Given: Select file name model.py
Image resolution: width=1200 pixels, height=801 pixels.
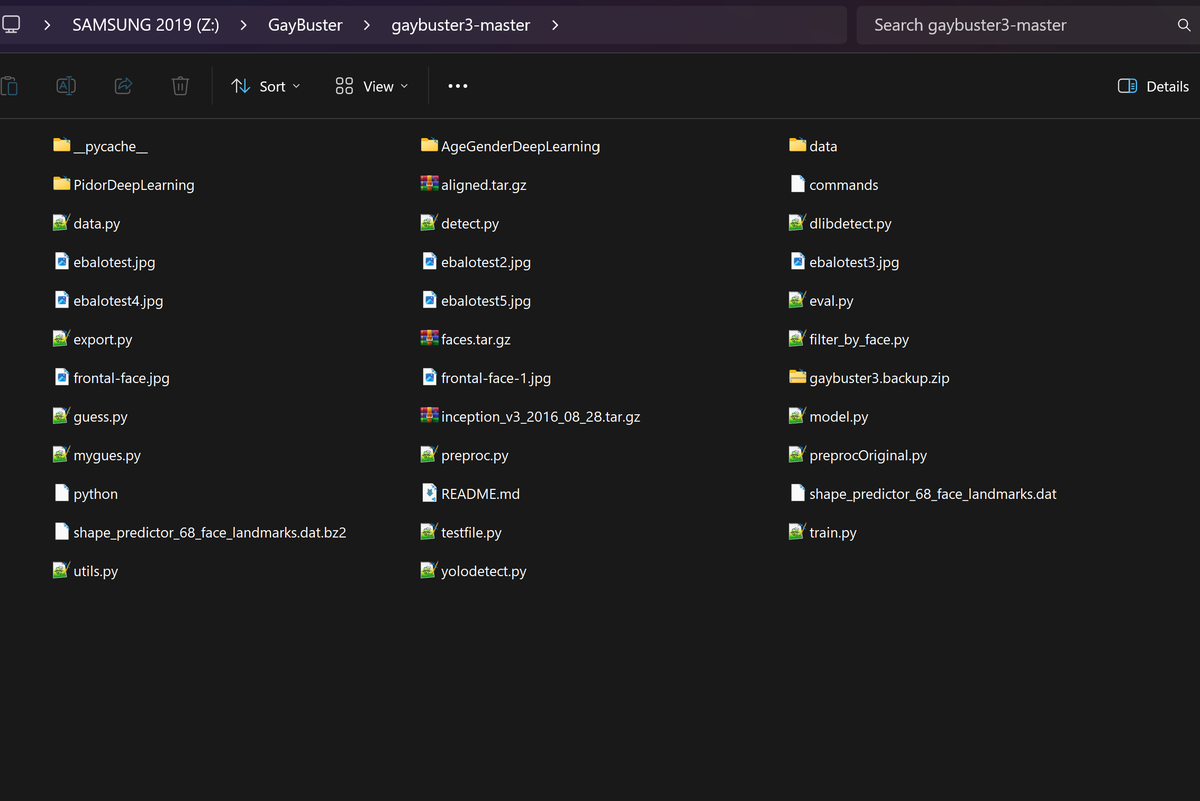Looking at the screenshot, I should click(838, 417).
